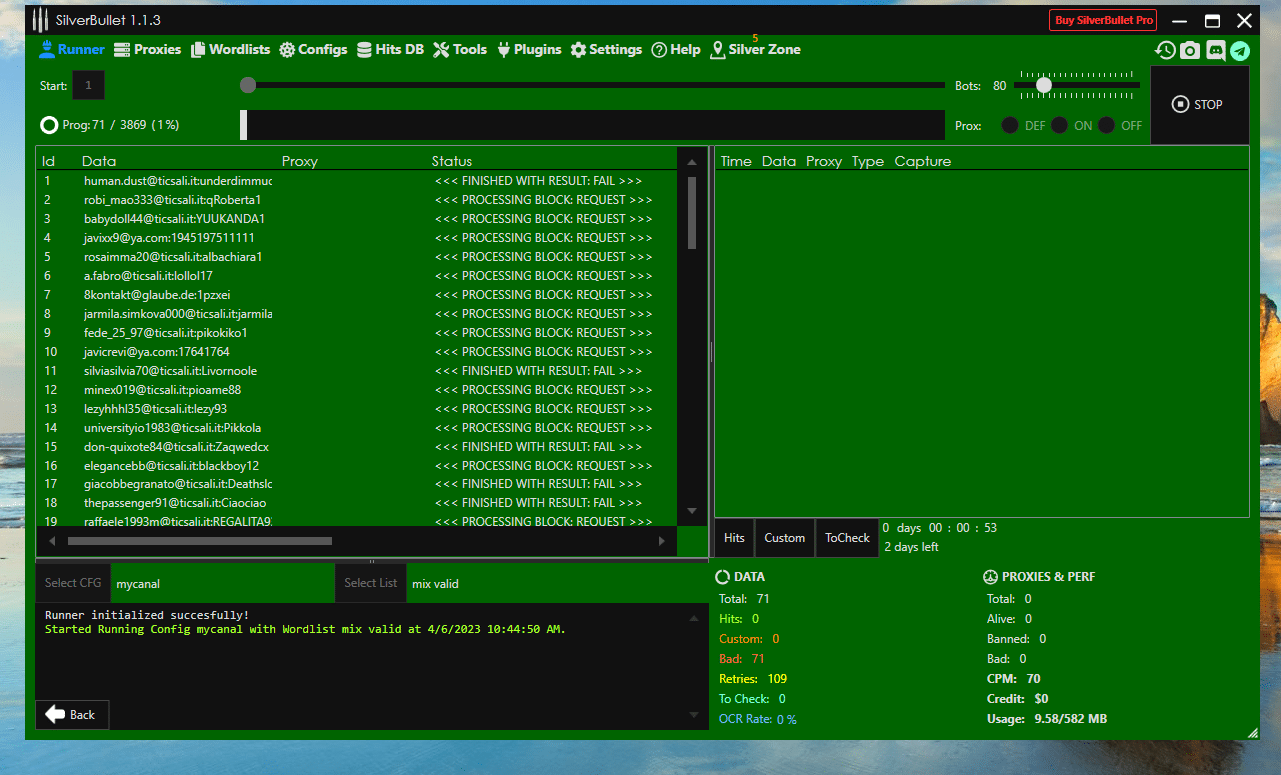The height and width of the screenshot is (775, 1281).
Task: Open the Plugins section
Action: coord(529,49)
